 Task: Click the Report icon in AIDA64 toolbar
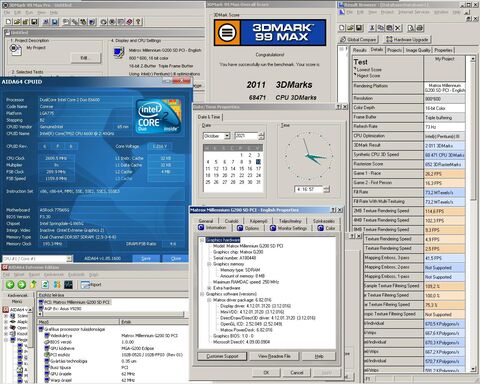(91, 284)
